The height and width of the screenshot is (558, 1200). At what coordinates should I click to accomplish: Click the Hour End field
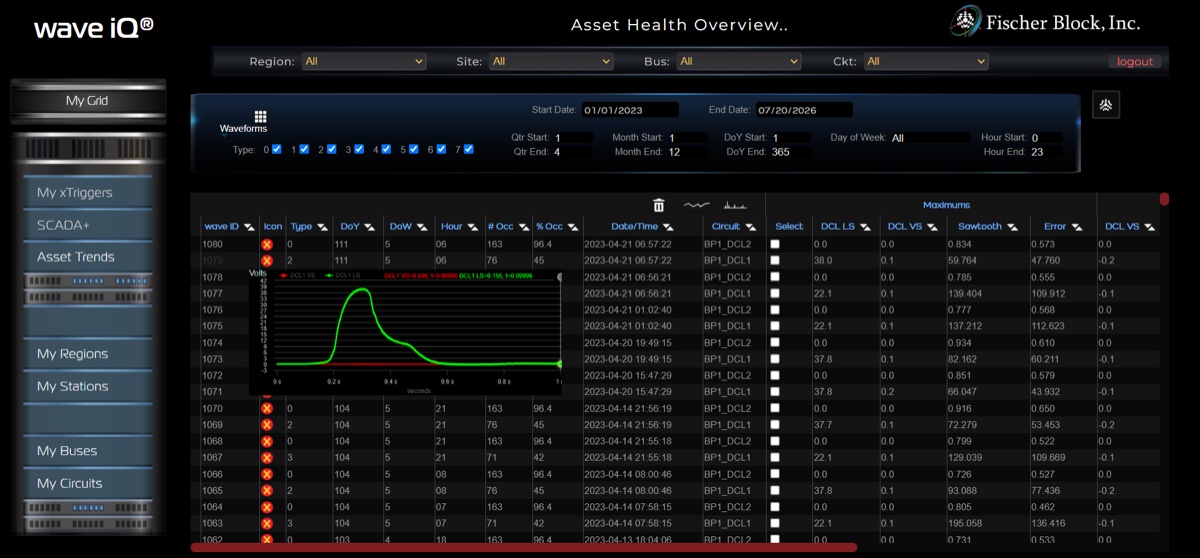pos(1045,152)
